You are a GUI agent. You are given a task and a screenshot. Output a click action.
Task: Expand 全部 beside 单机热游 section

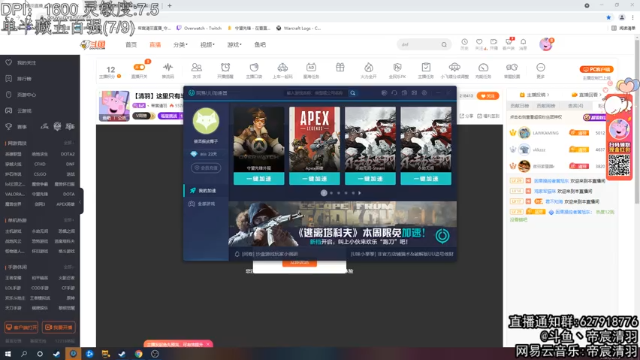(x=68, y=220)
